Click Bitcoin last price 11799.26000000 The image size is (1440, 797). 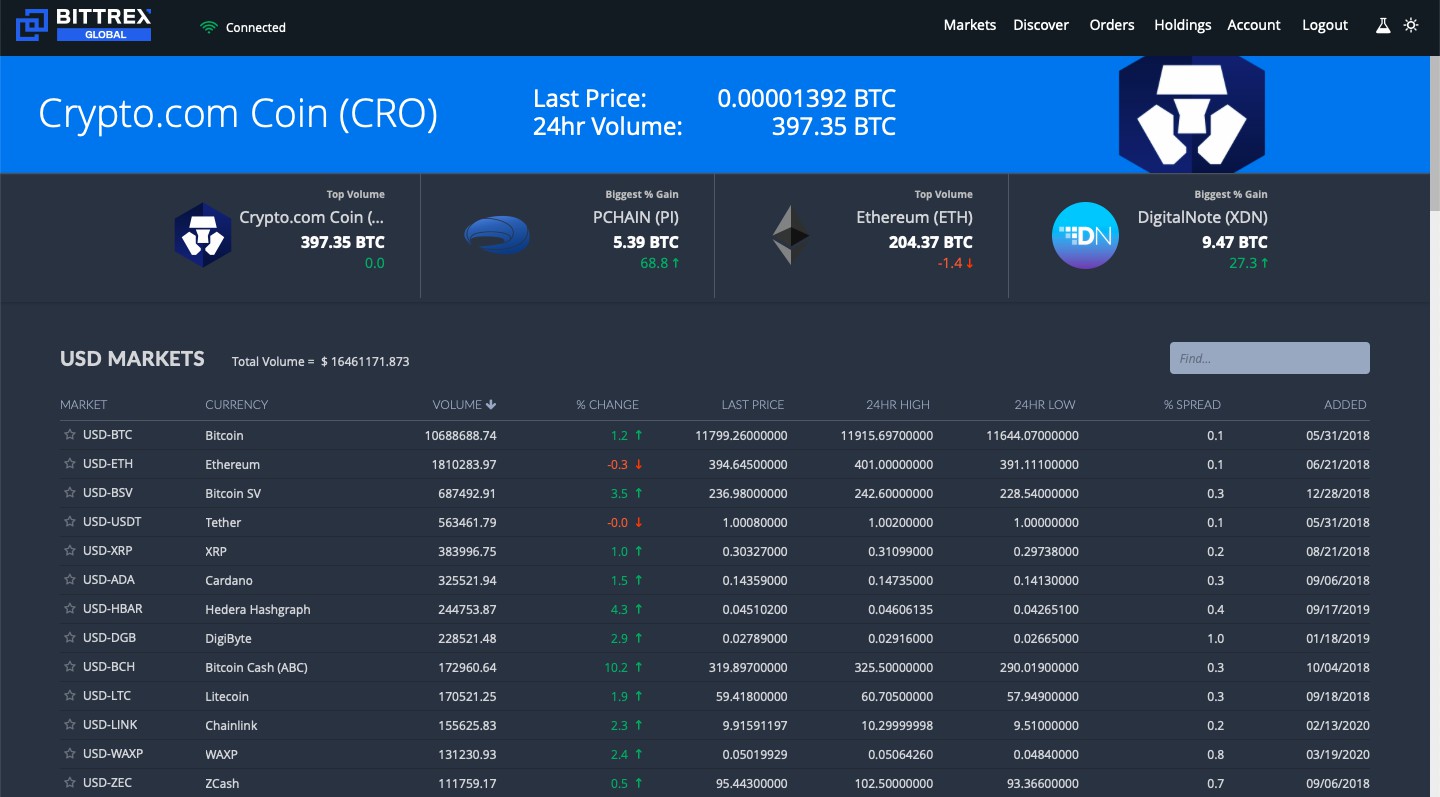[x=741, y=435]
